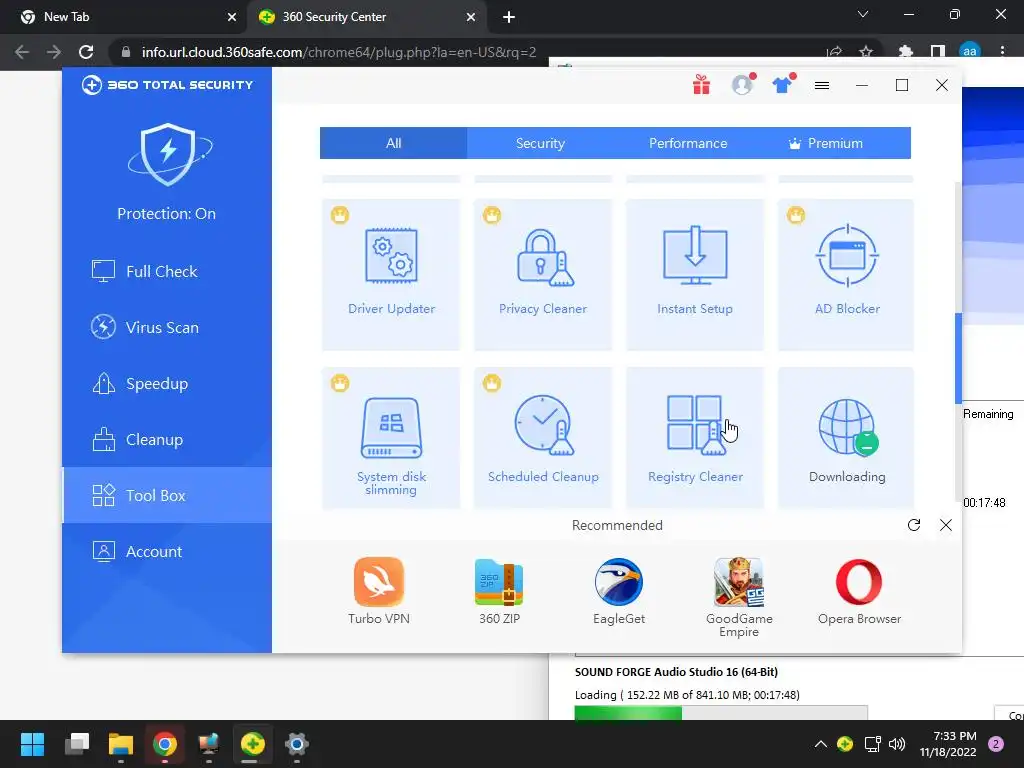Switch to the Security tab
Viewport: 1024px width, 768px height.
(x=540, y=143)
